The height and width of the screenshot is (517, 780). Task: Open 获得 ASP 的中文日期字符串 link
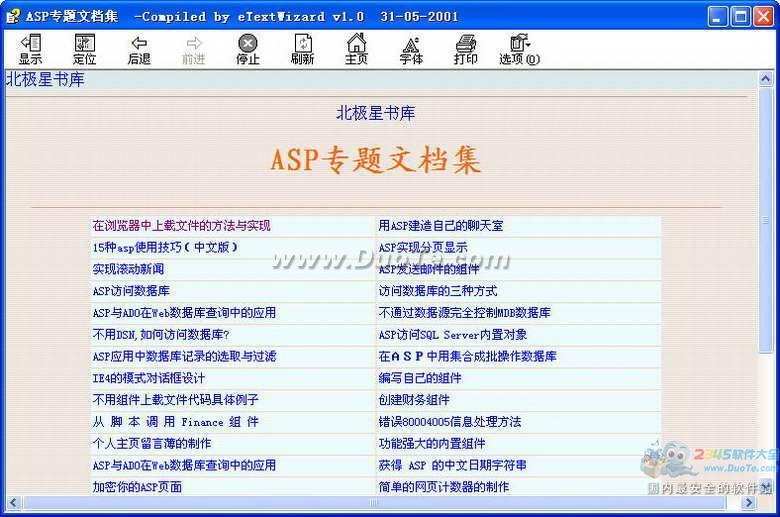tap(453, 465)
